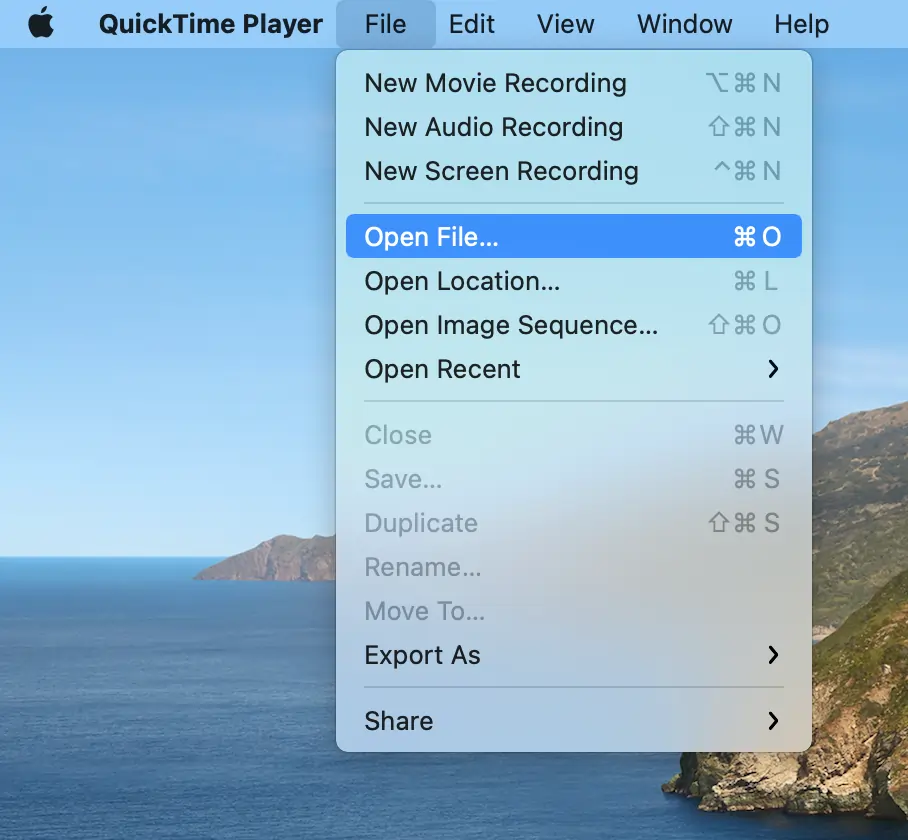
Task: Start a New Audio Recording
Action: [573, 127]
